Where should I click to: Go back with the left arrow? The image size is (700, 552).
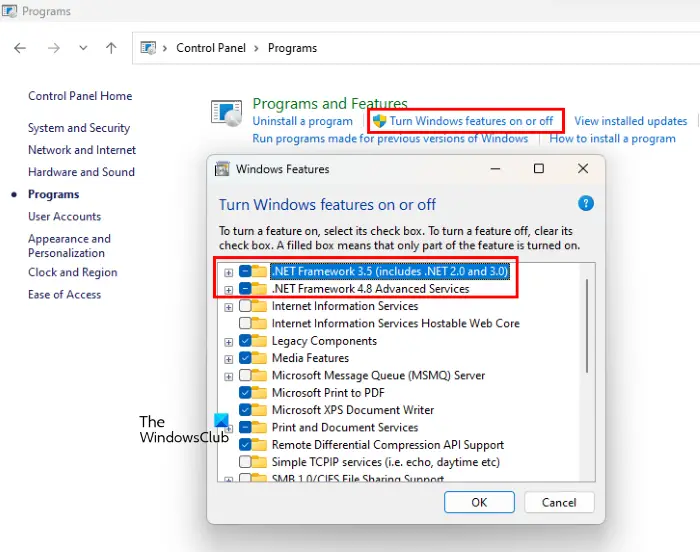pyautogui.click(x=20, y=48)
